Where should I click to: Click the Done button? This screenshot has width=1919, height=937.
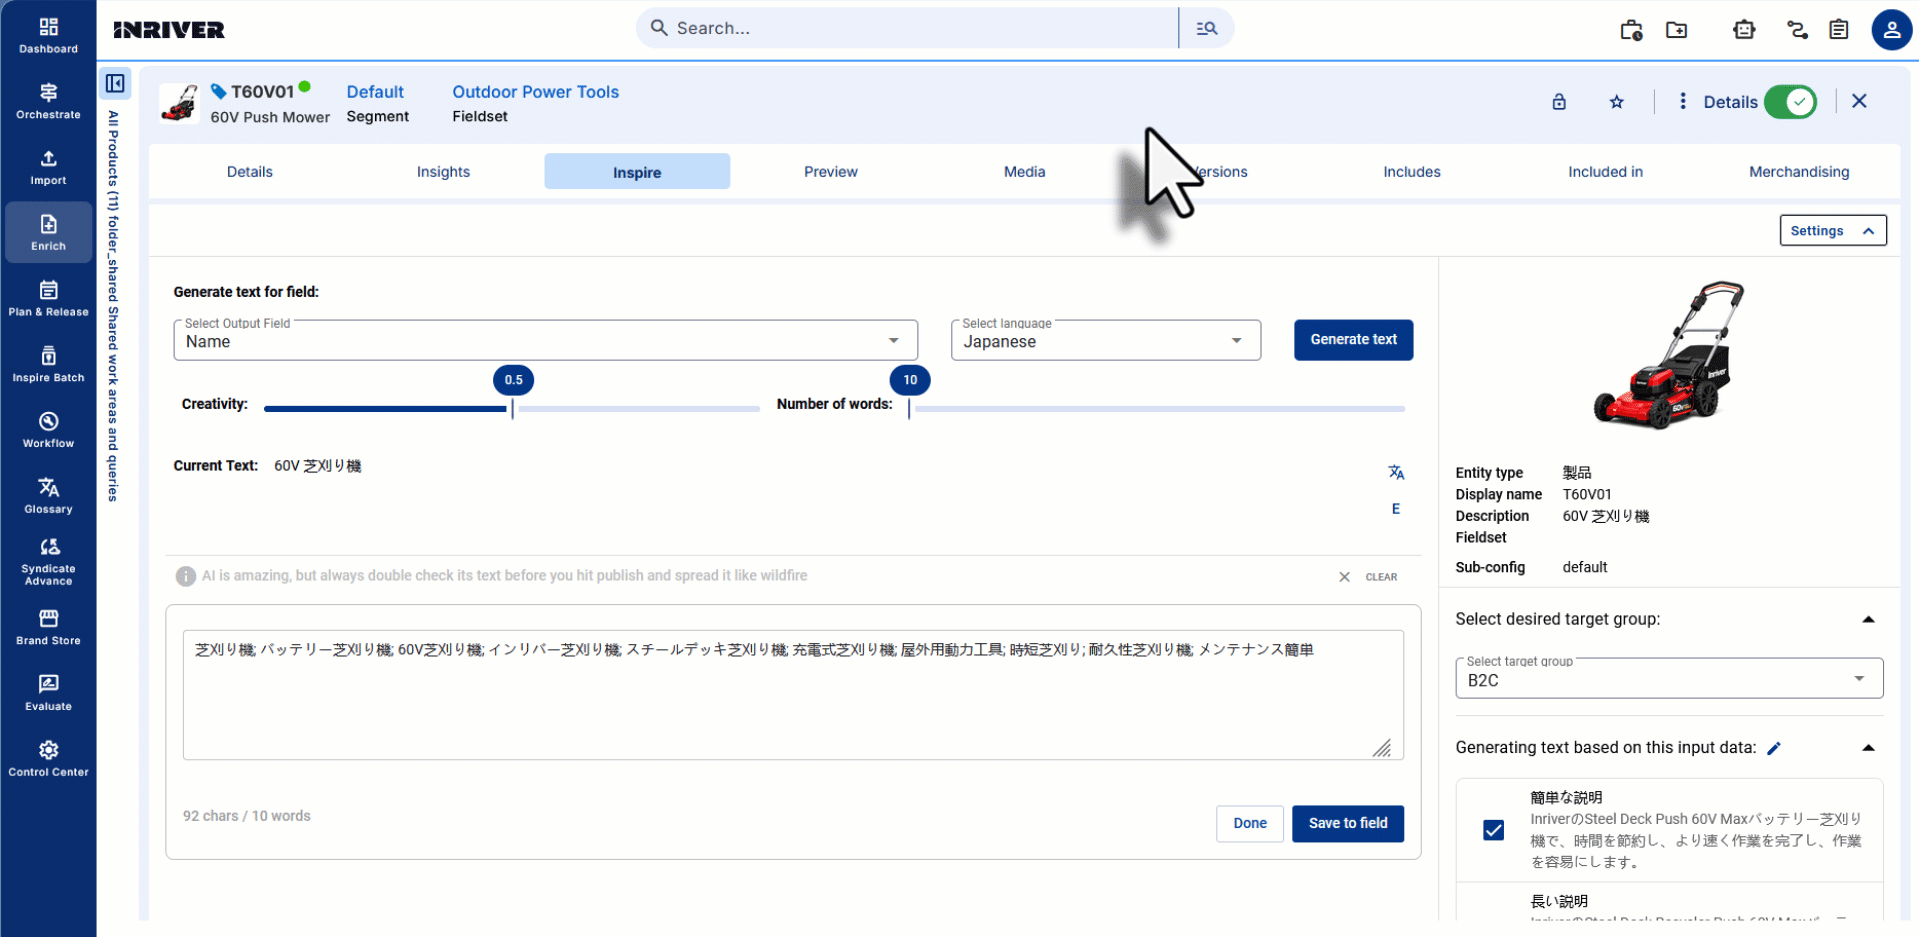click(1250, 823)
